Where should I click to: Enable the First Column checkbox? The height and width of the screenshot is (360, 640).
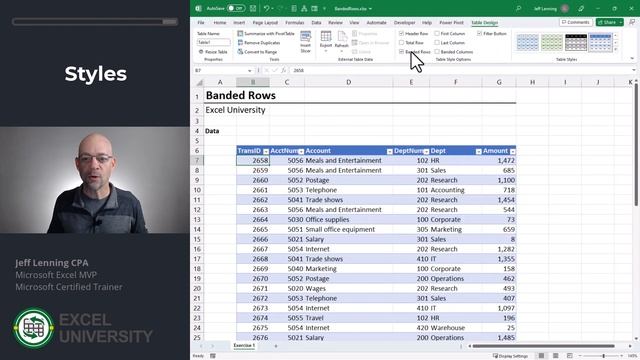(x=437, y=33)
